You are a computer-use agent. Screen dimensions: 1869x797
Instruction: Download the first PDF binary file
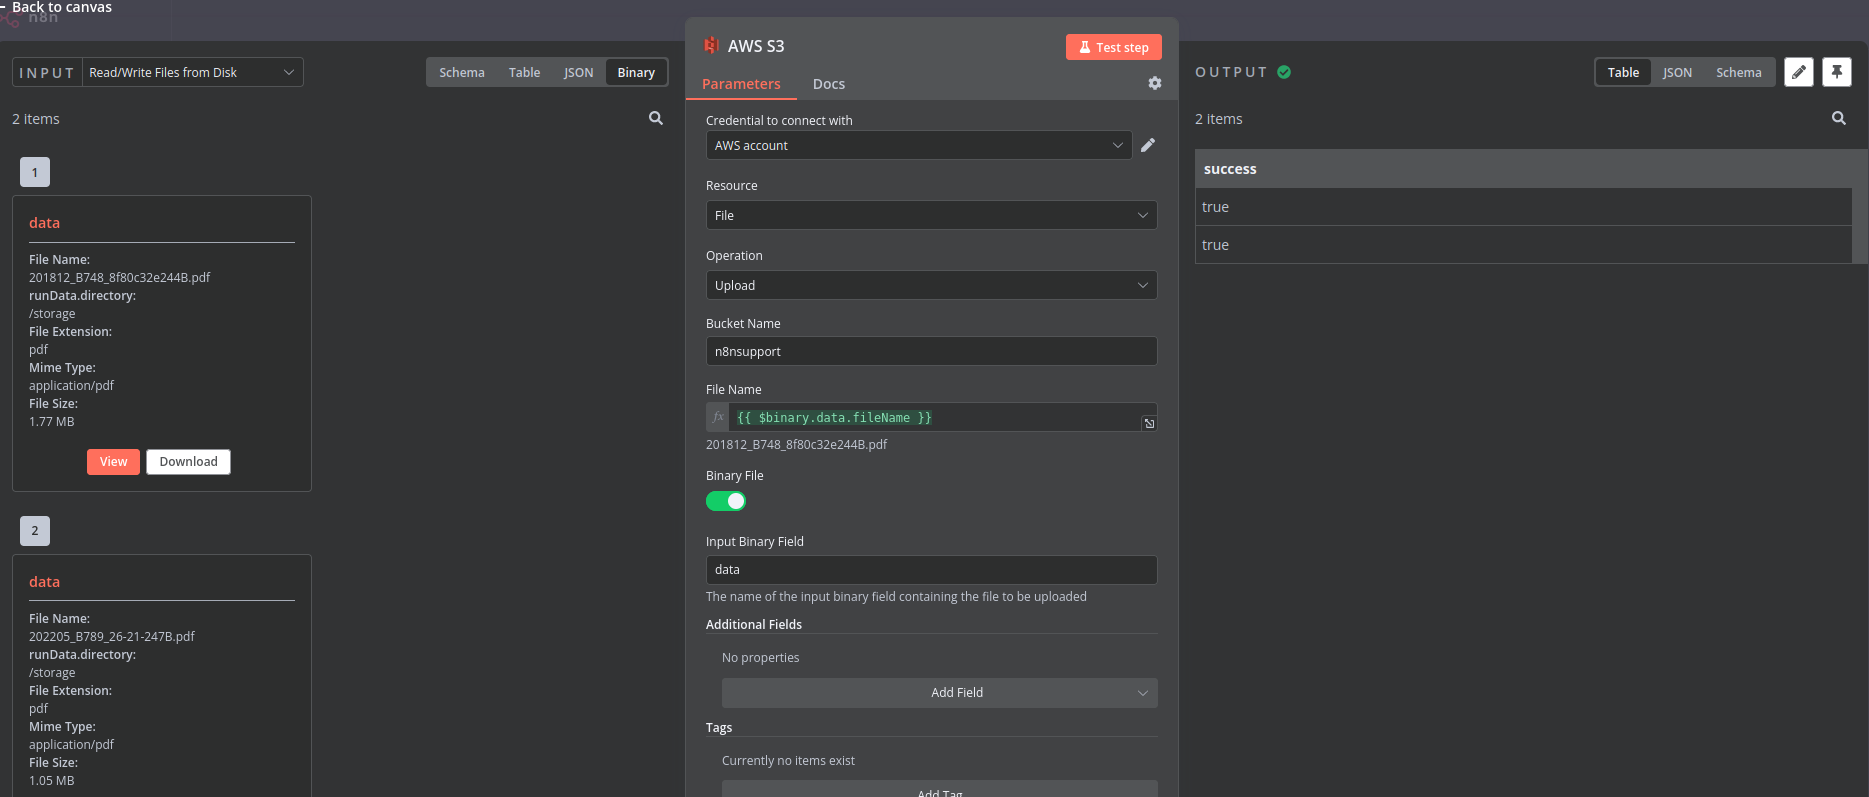(188, 461)
